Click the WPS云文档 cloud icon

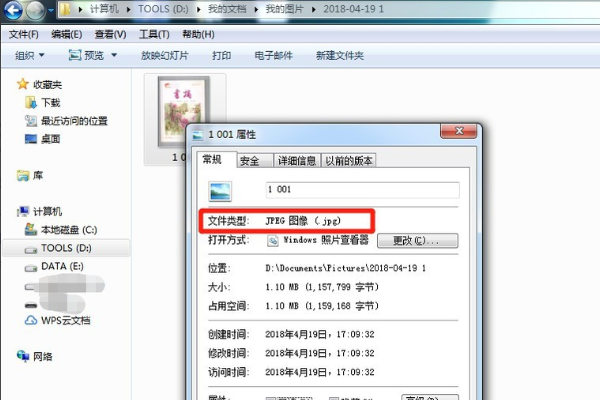click(31, 320)
